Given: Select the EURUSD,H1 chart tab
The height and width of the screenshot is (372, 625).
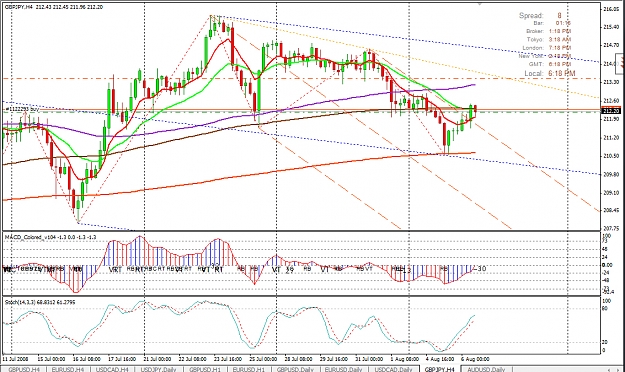Looking at the screenshot, I should (249, 369).
